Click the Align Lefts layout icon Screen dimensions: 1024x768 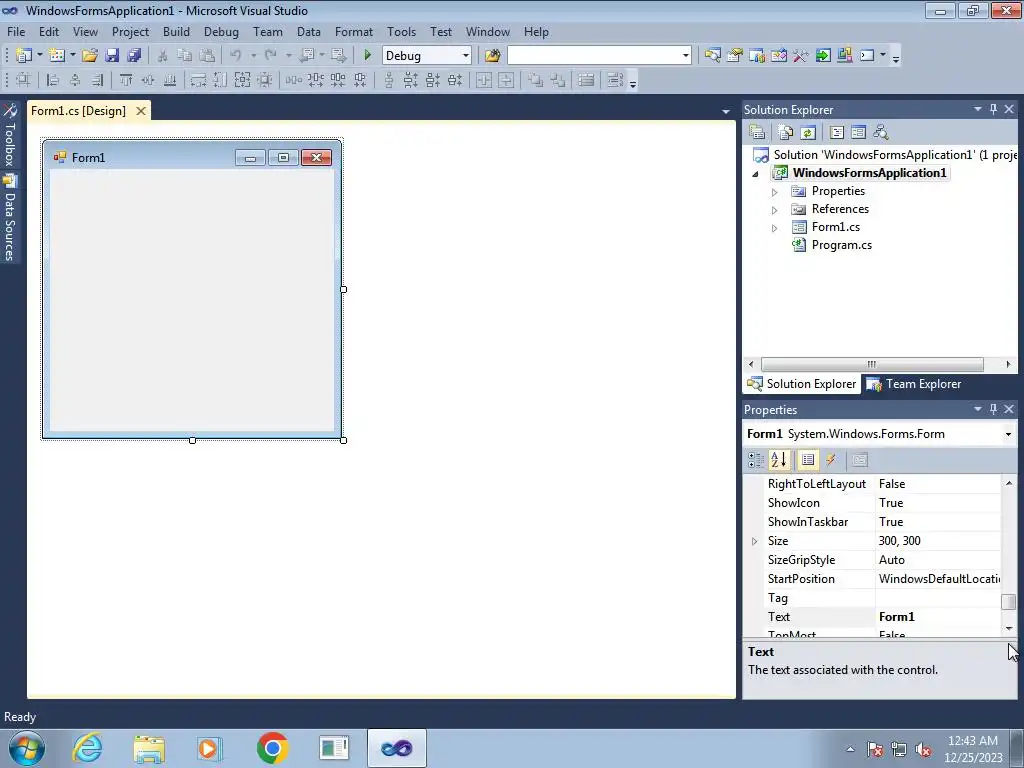pos(53,80)
